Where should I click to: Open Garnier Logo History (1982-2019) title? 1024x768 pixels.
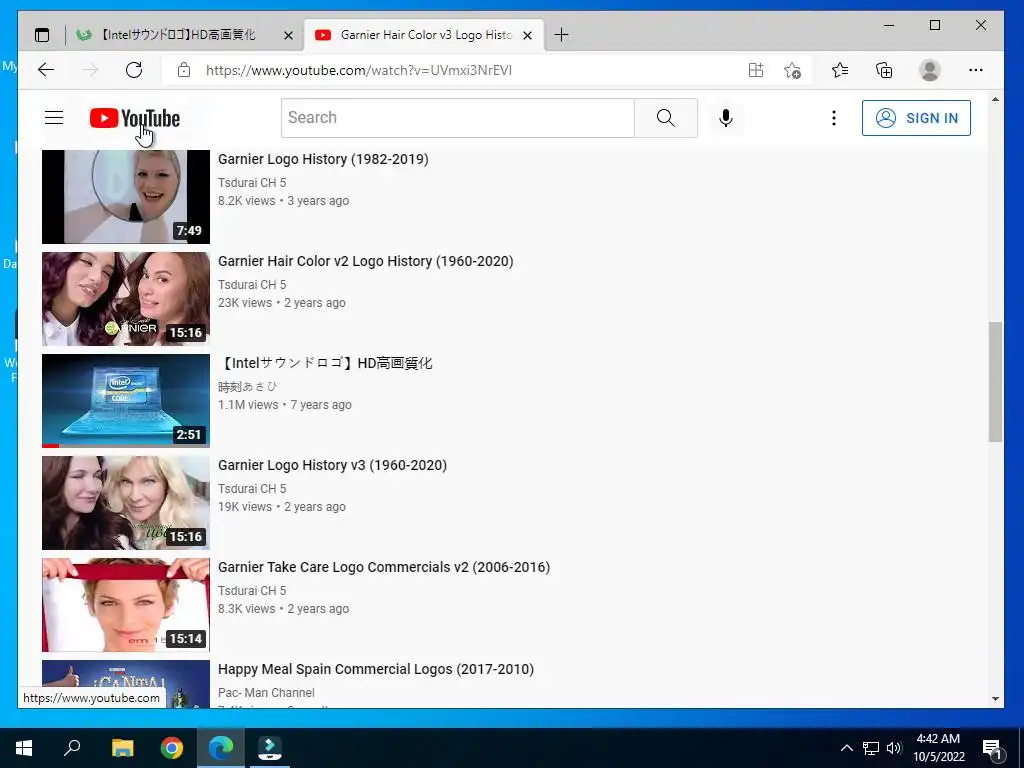323,159
